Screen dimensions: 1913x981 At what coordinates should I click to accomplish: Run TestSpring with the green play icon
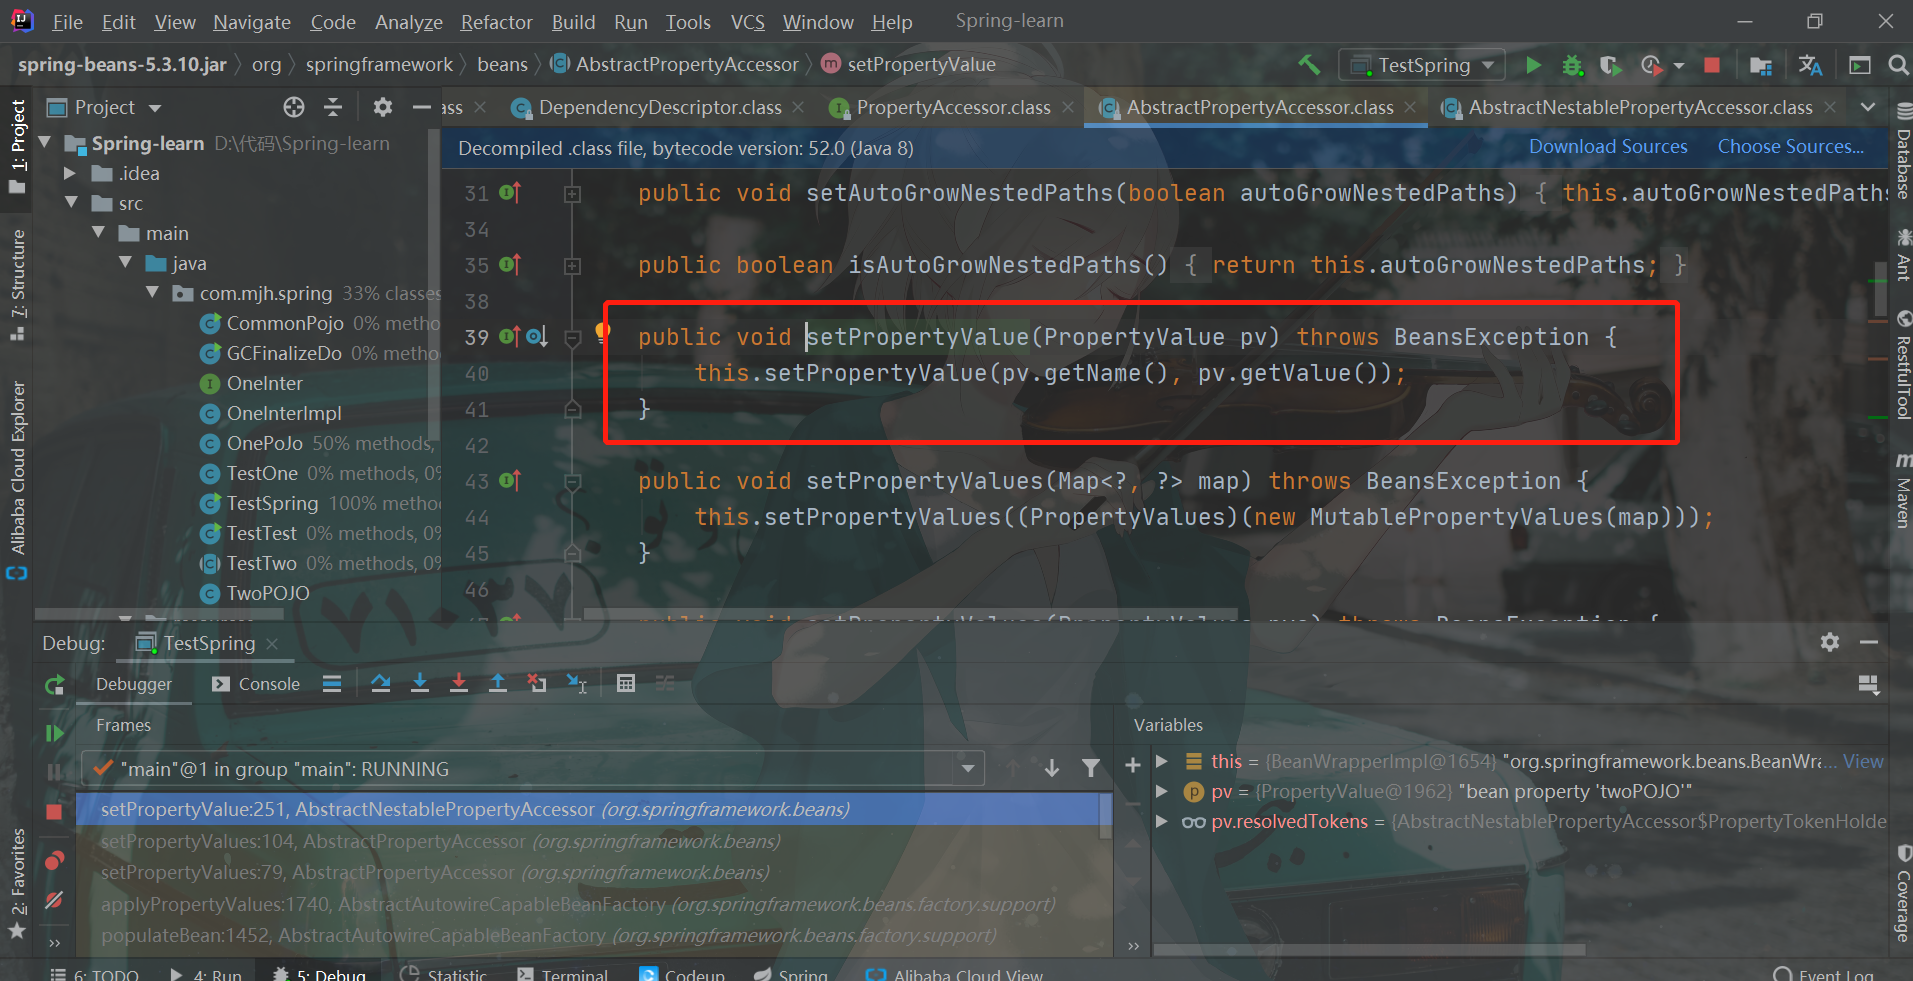click(1533, 65)
